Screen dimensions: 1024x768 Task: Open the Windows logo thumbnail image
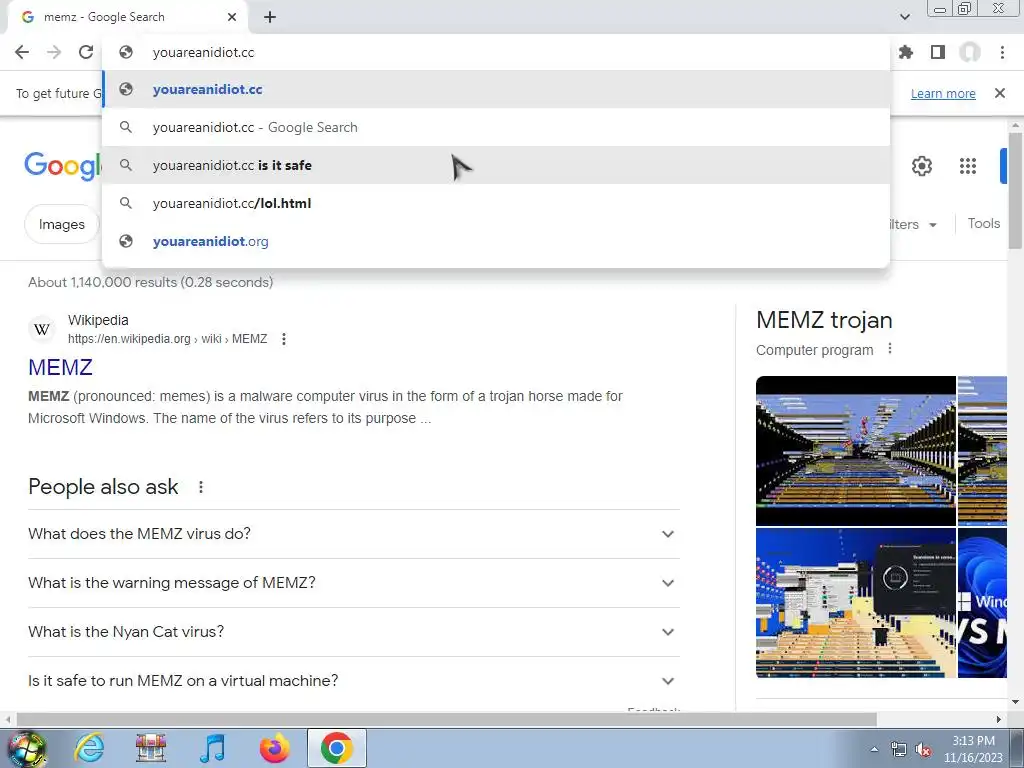coord(982,603)
